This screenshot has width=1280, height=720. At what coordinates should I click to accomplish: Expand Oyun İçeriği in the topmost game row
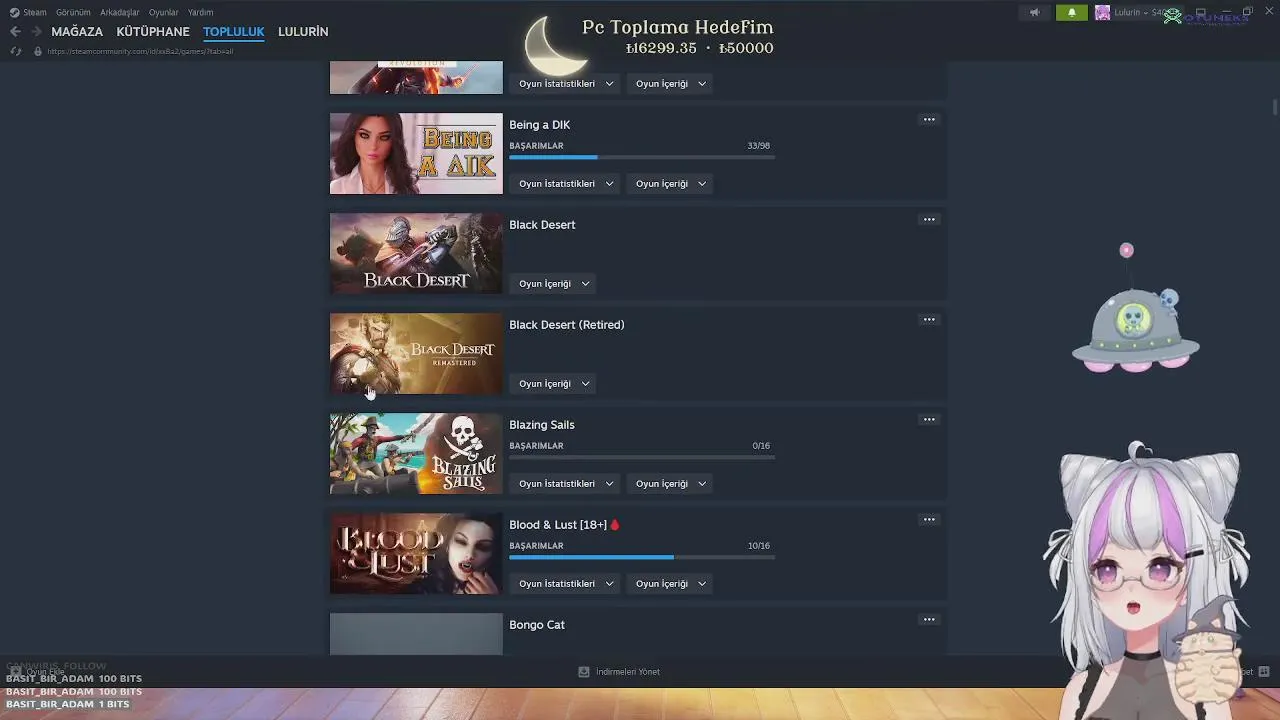tap(671, 84)
